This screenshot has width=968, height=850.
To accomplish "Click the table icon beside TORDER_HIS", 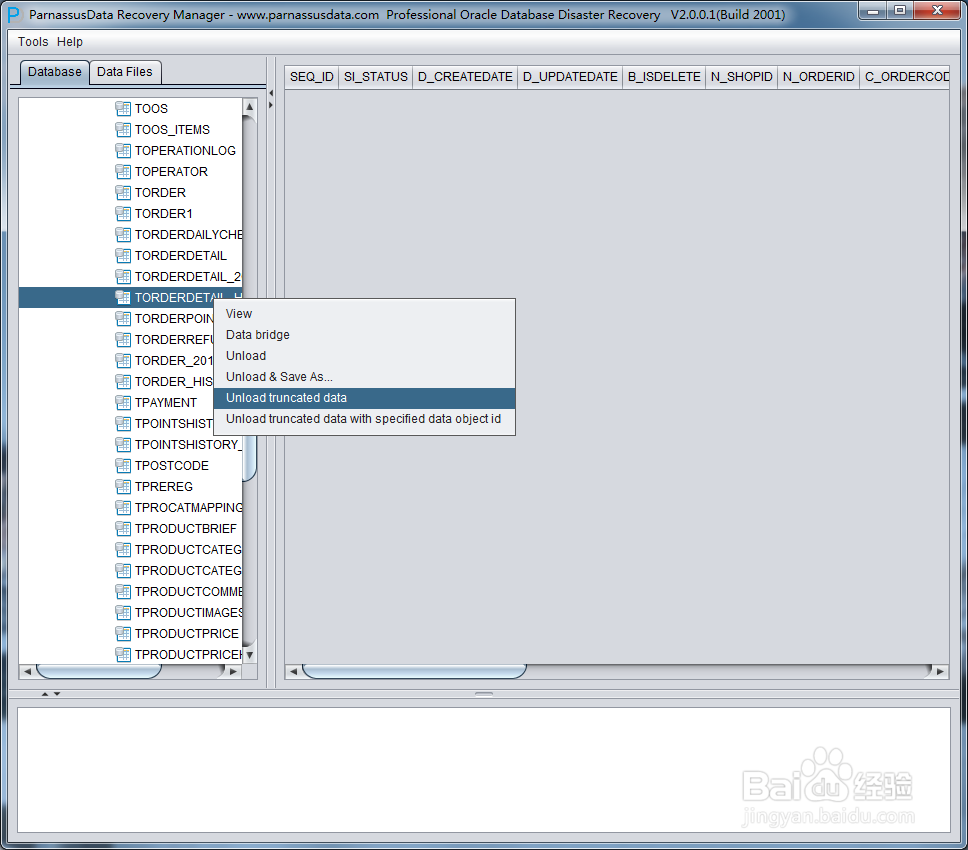I will pos(123,381).
